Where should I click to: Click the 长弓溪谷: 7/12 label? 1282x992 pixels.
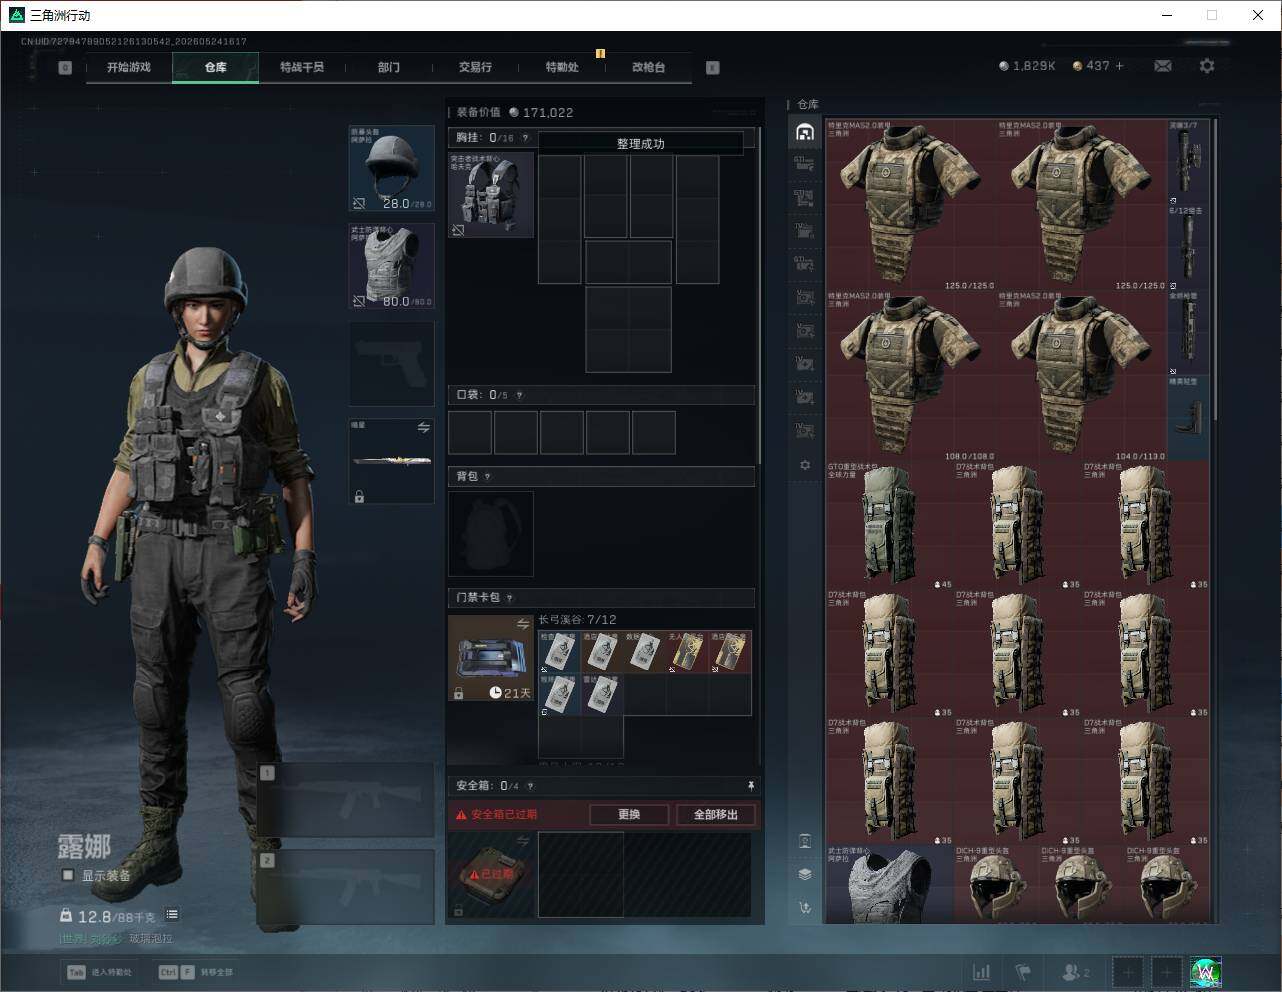pyautogui.click(x=577, y=620)
